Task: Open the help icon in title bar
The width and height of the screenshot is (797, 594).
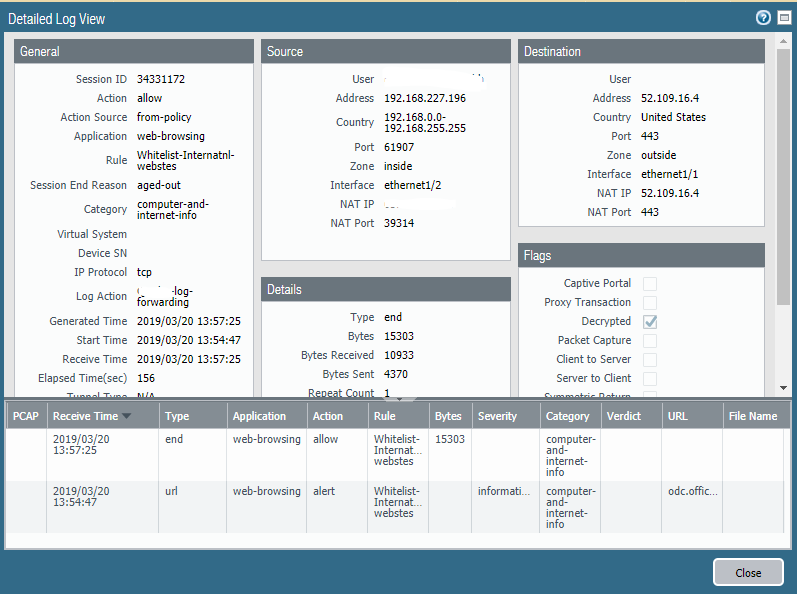Action: tap(763, 18)
